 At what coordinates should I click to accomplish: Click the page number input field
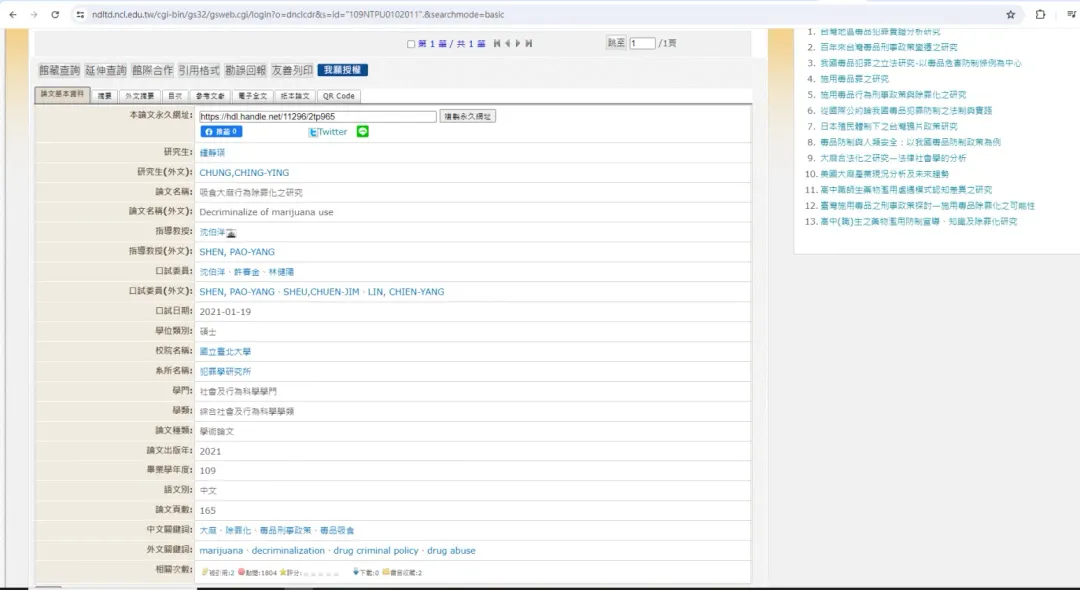point(642,43)
